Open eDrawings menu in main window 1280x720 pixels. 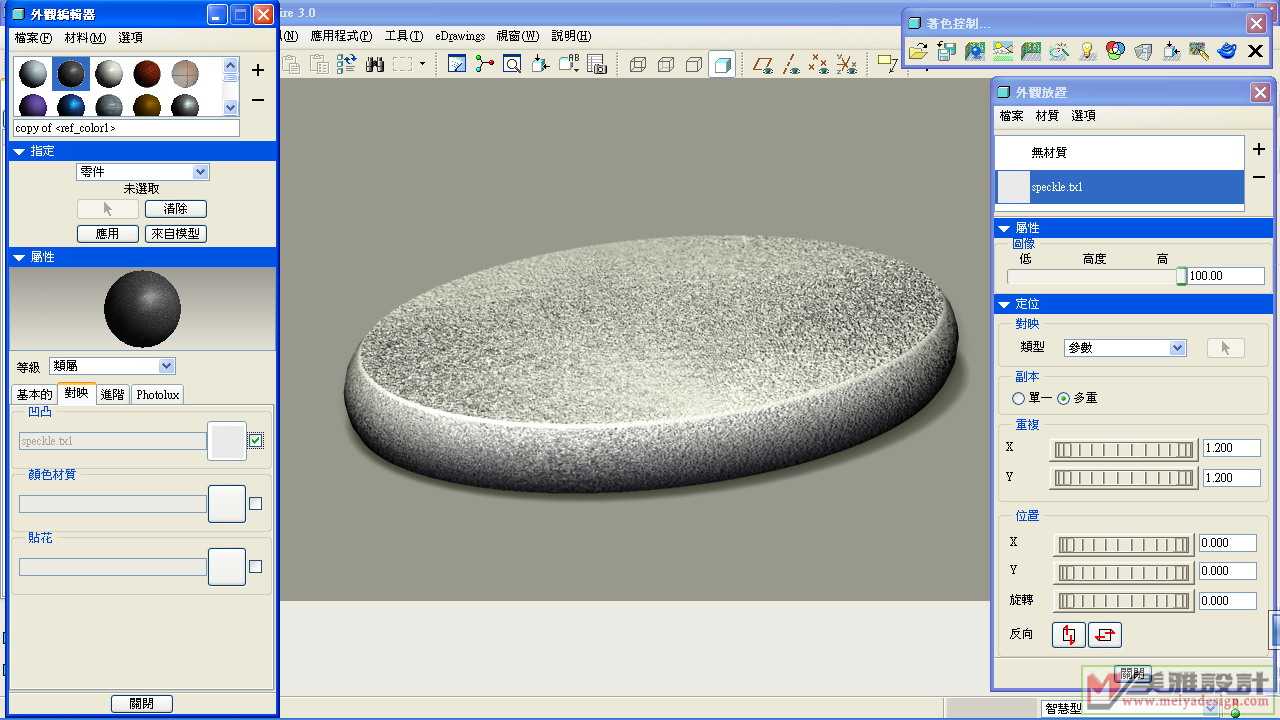460,36
